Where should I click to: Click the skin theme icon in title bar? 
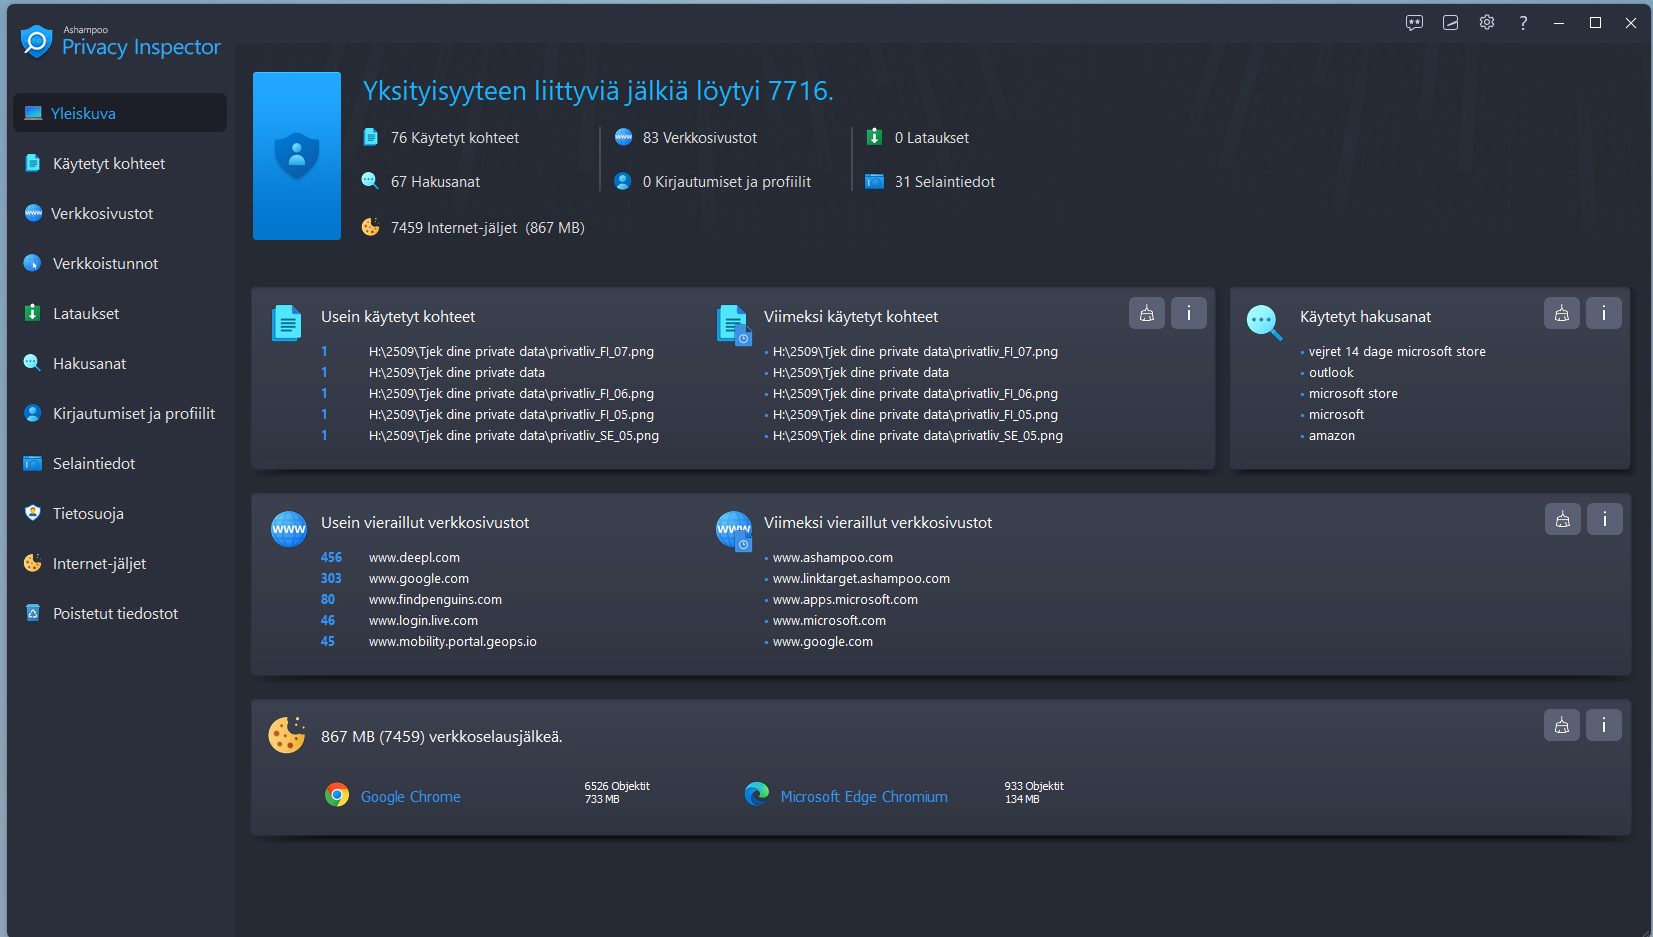point(1450,23)
